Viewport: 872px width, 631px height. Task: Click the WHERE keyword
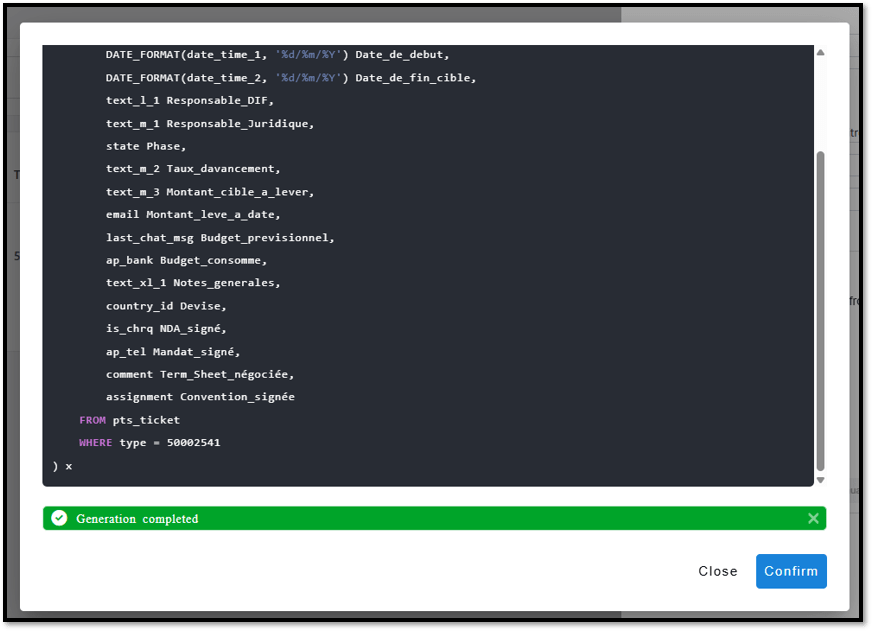point(95,442)
